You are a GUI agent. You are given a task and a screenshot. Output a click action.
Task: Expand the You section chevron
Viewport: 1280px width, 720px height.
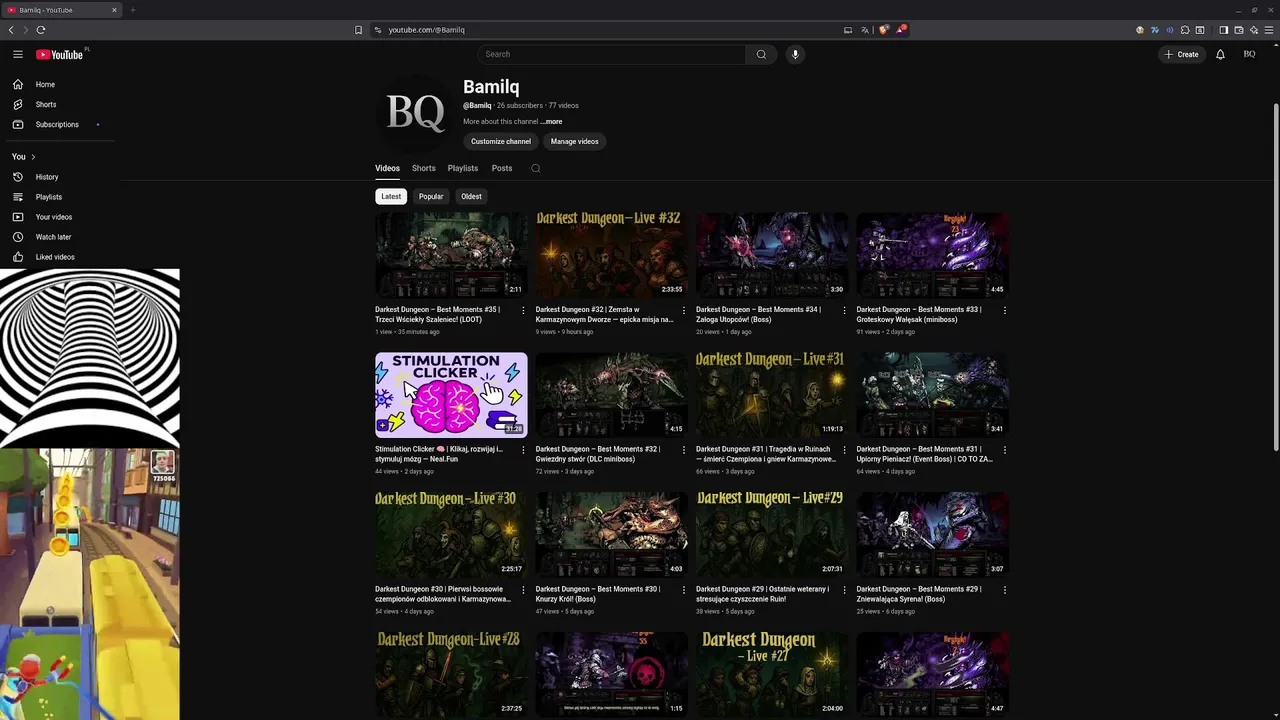pyautogui.click(x=33, y=157)
